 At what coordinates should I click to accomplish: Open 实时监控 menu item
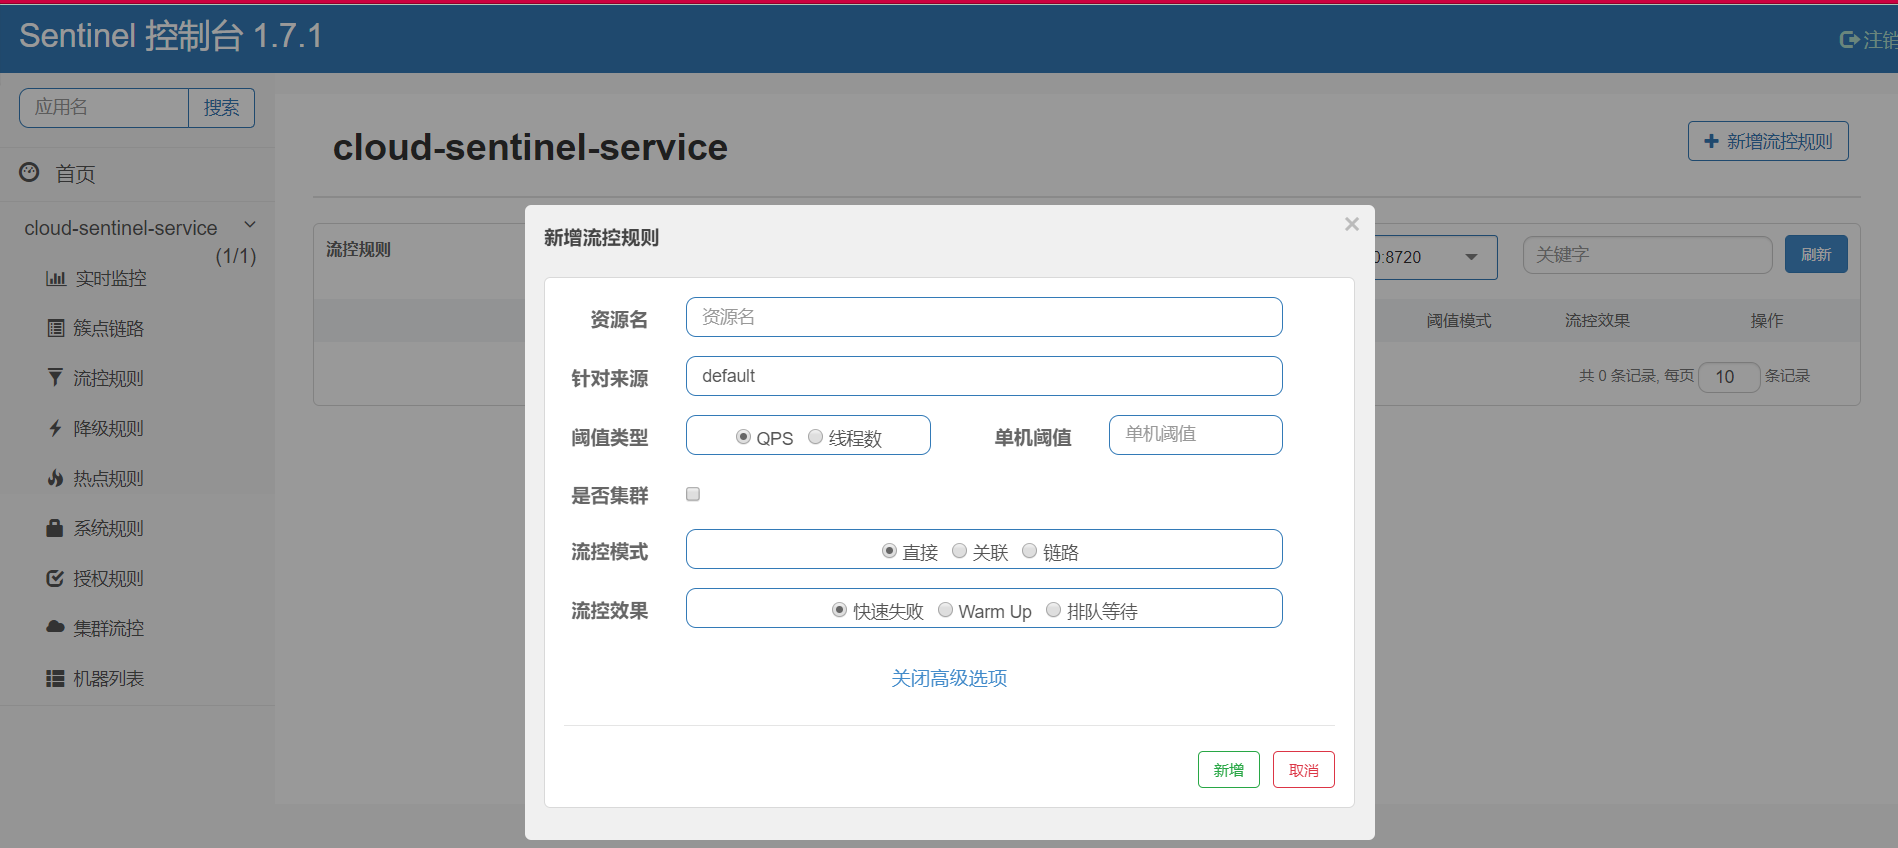tap(111, 278)
